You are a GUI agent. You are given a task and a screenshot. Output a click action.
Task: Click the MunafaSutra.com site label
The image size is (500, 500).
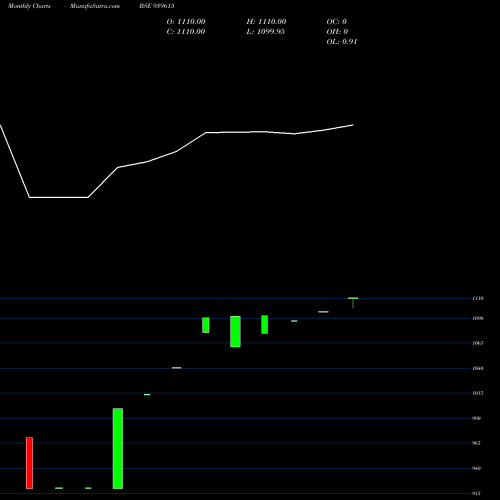[x=95, y=6]
